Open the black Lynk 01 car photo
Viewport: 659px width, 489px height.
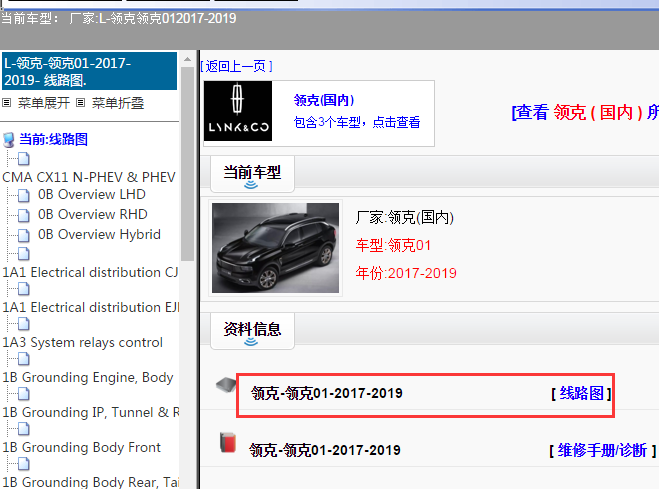[275, 248]
